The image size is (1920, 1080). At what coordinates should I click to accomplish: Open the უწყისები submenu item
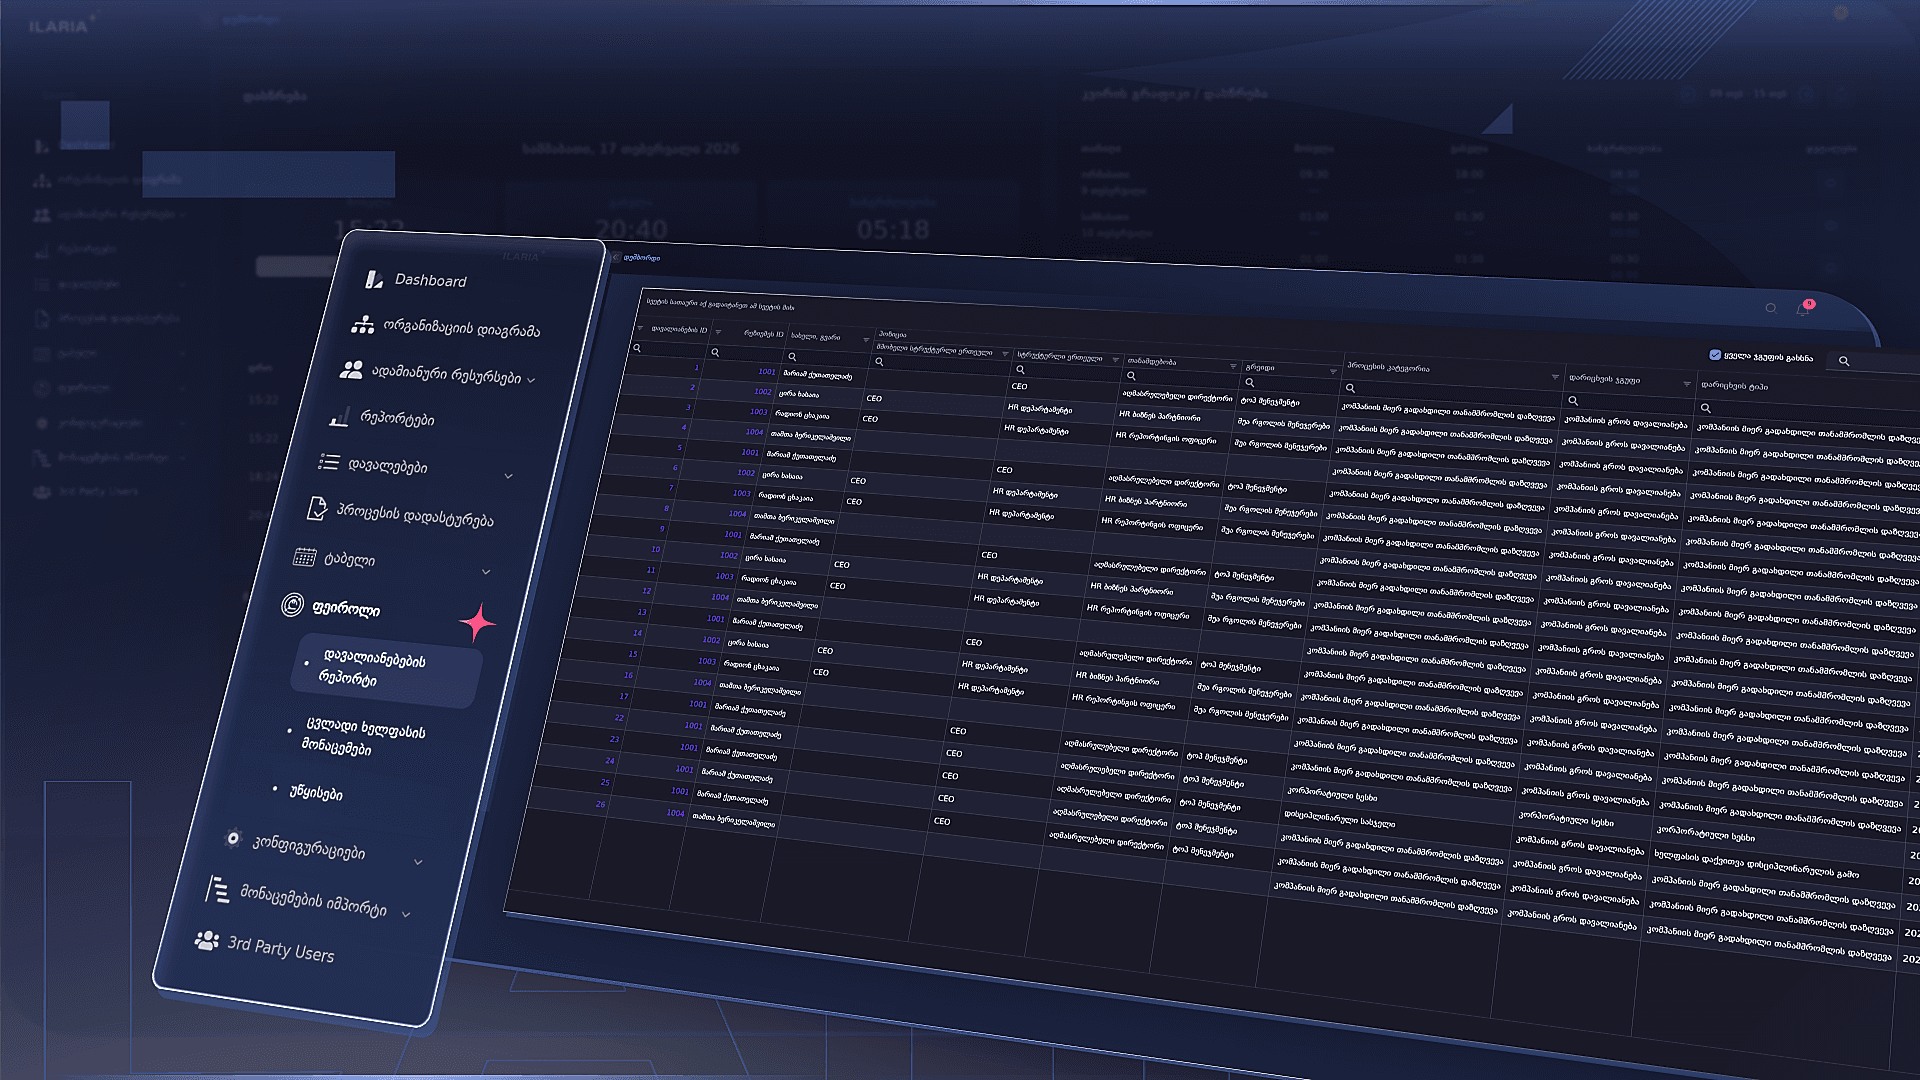coord(316,793)
